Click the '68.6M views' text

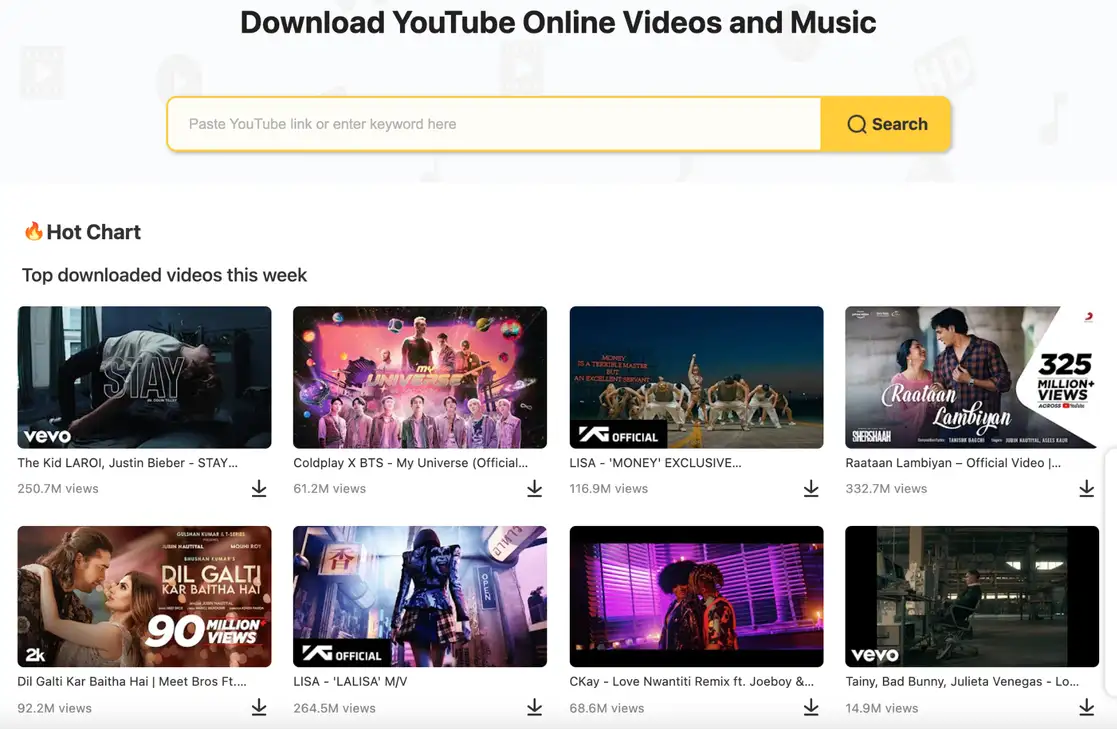point(607,708)
